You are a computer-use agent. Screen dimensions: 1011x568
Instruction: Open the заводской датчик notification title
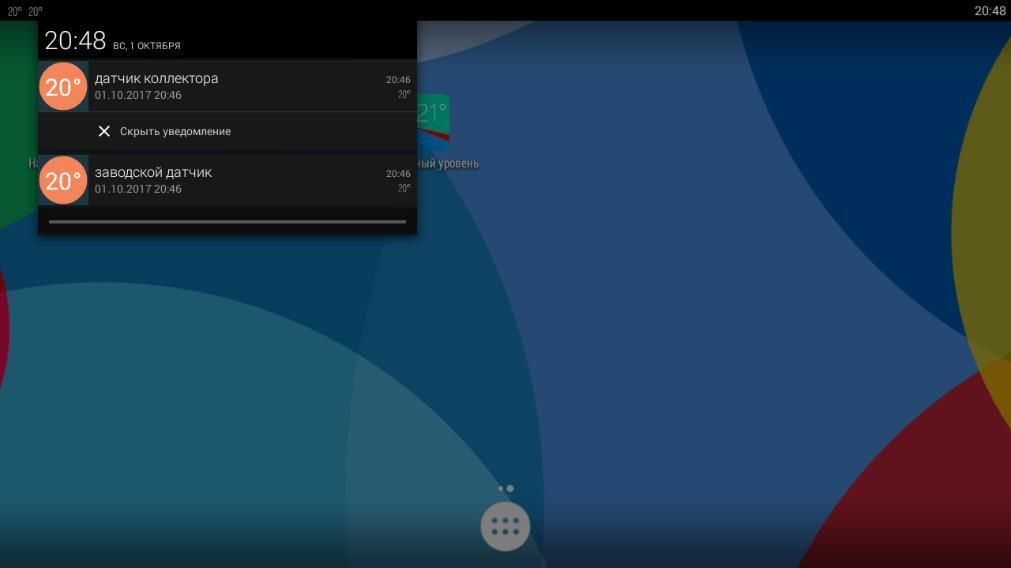153,173
